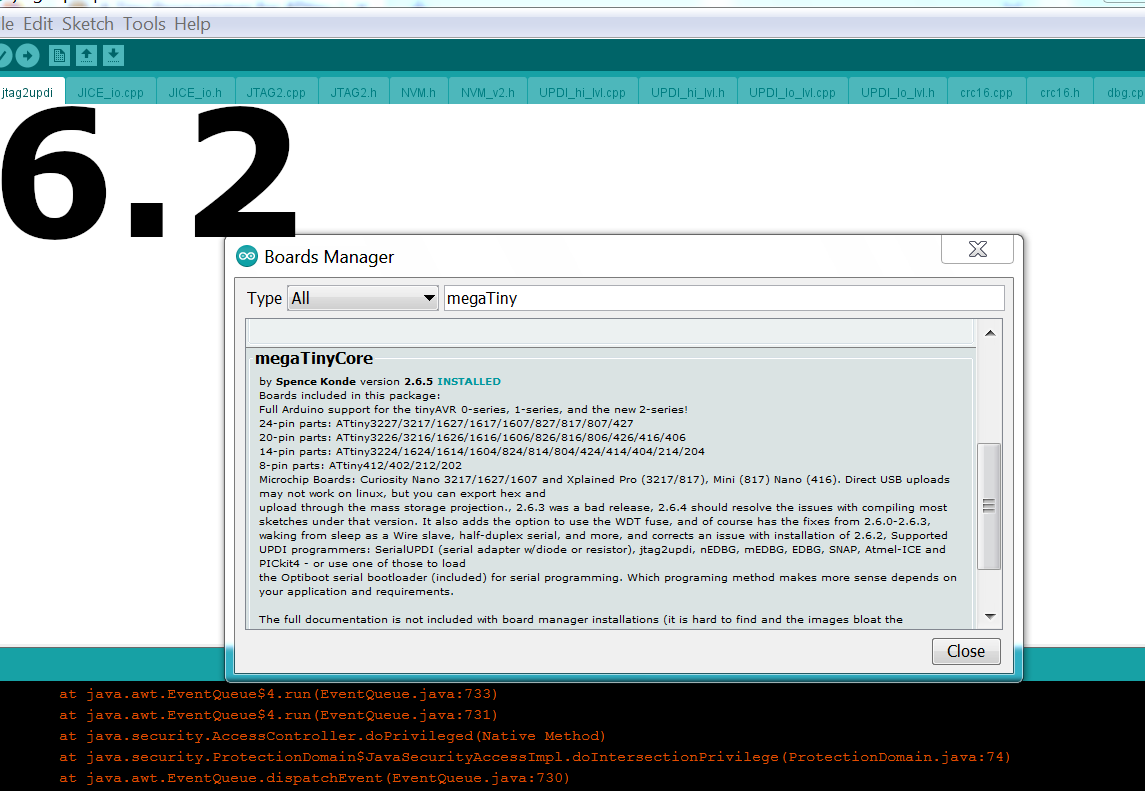
Task: Switch to the JTAG2.cpp tab
Action: tap(276, 93)
